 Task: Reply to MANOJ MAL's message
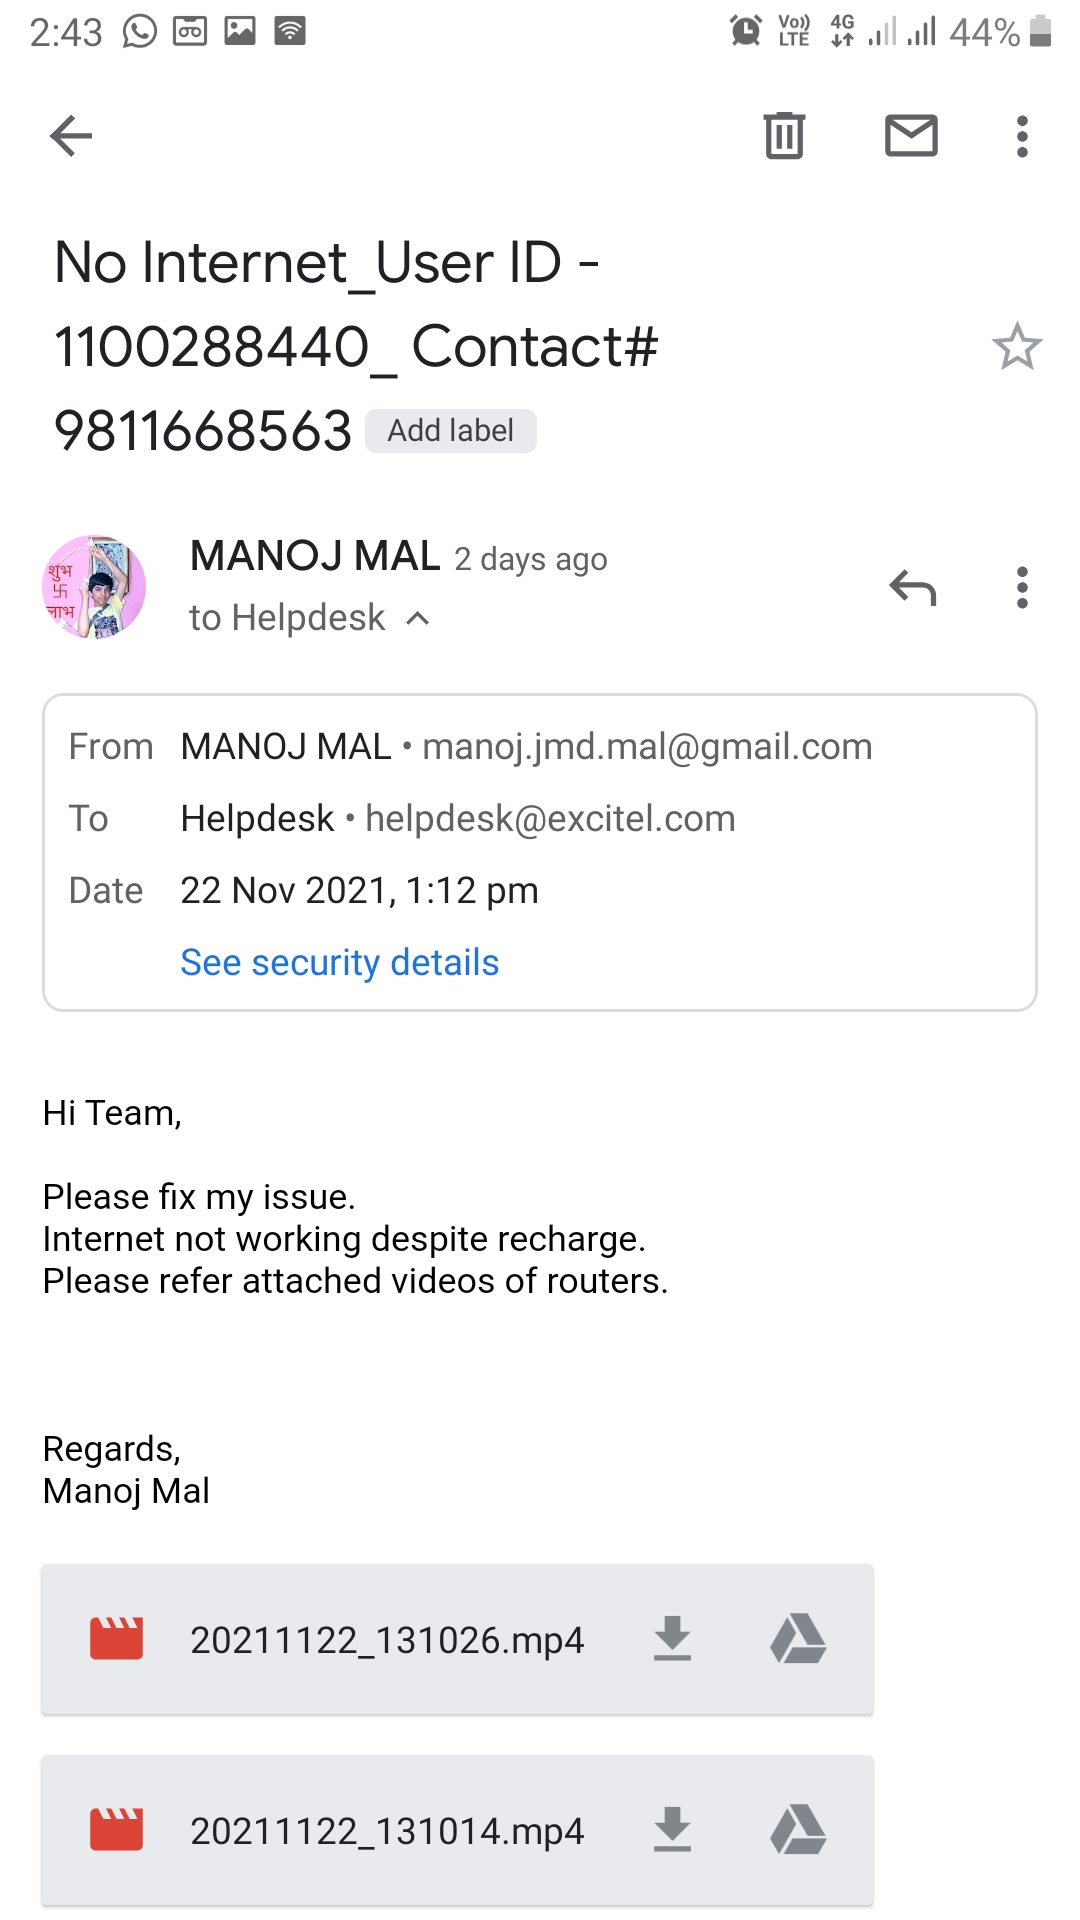[x=912, y=588]
